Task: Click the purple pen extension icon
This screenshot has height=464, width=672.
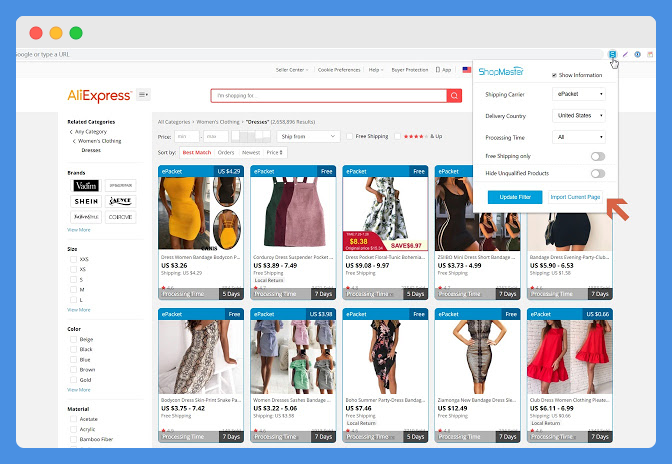Action: (x=625, y=54)
